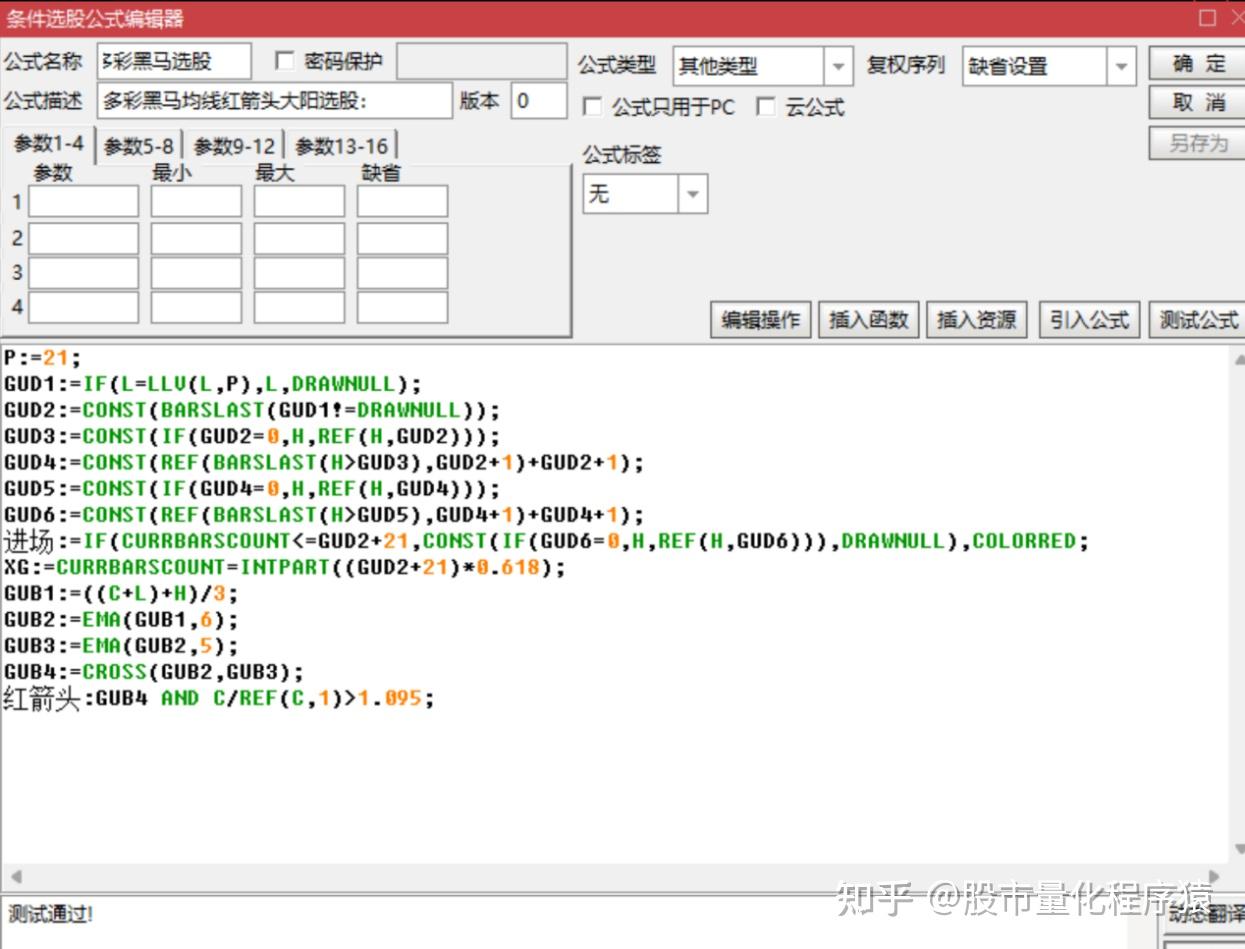Image resolution: width=1245 pixels, height=949 pixels.
Task: Click the code line P:=21;
Action: tap(41, 358)
